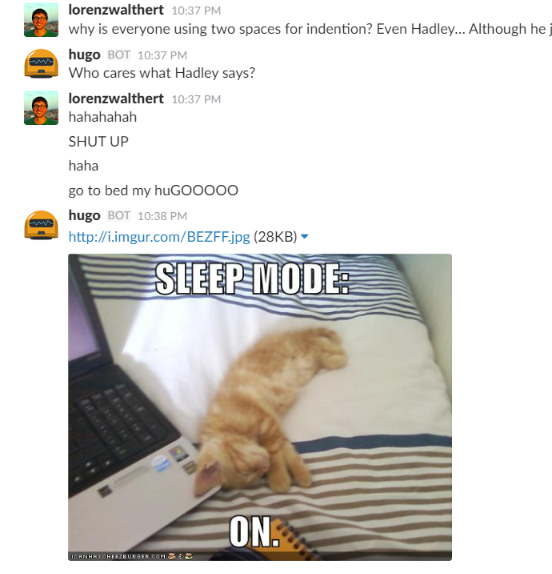Click the 10:38 PM message timestamp
The width and height of the screenshot is (552, 574).
click(162, 216)
